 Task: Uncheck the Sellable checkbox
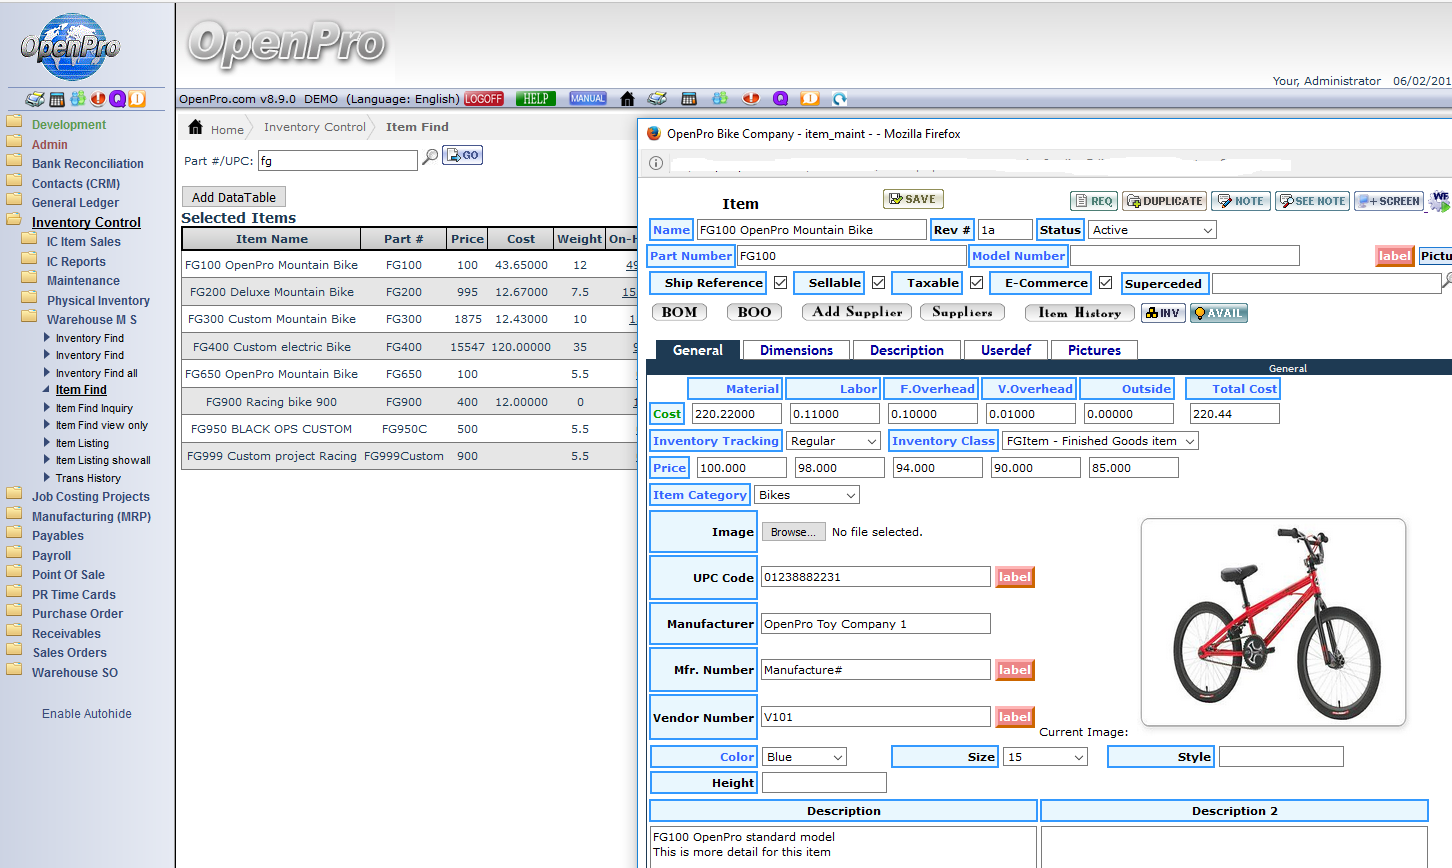(878, 283)
